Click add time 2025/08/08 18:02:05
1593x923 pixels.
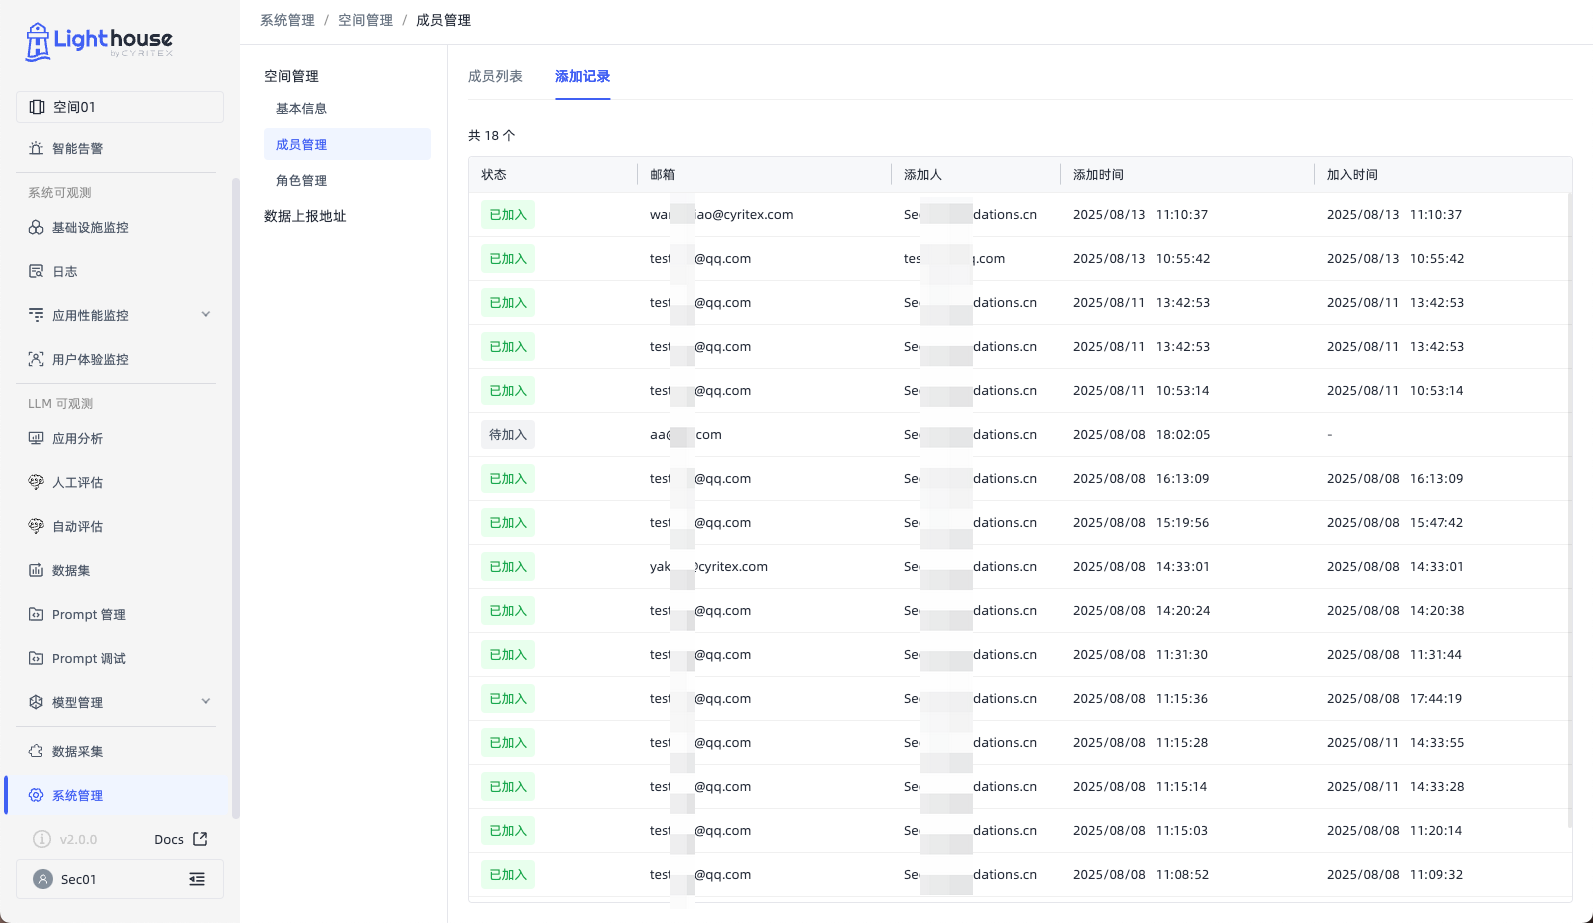tap(1141, 434)
